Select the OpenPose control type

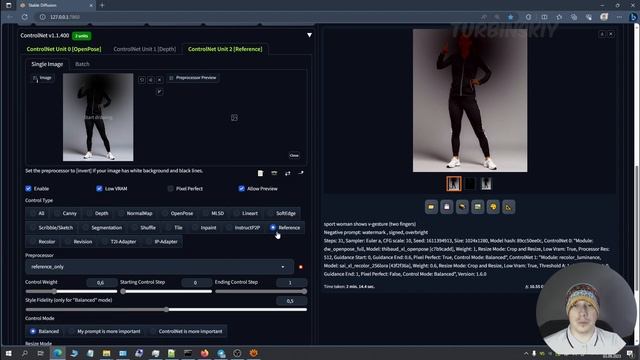pos(177,213)
